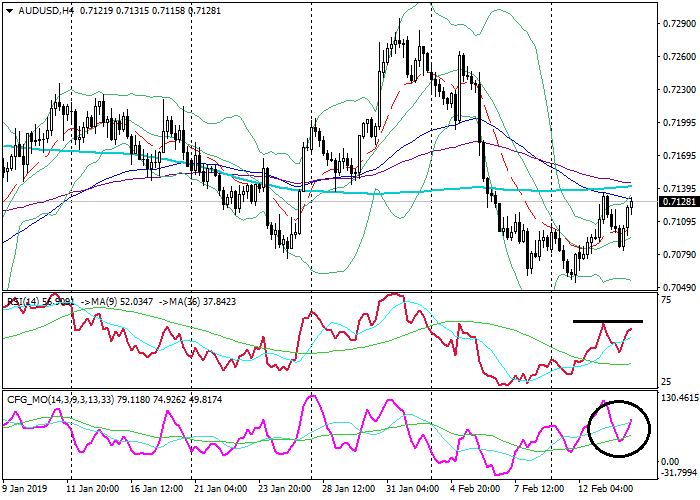Click the 0.72300 price axis label
700x500 pixels.
click(x=676, y=91)
